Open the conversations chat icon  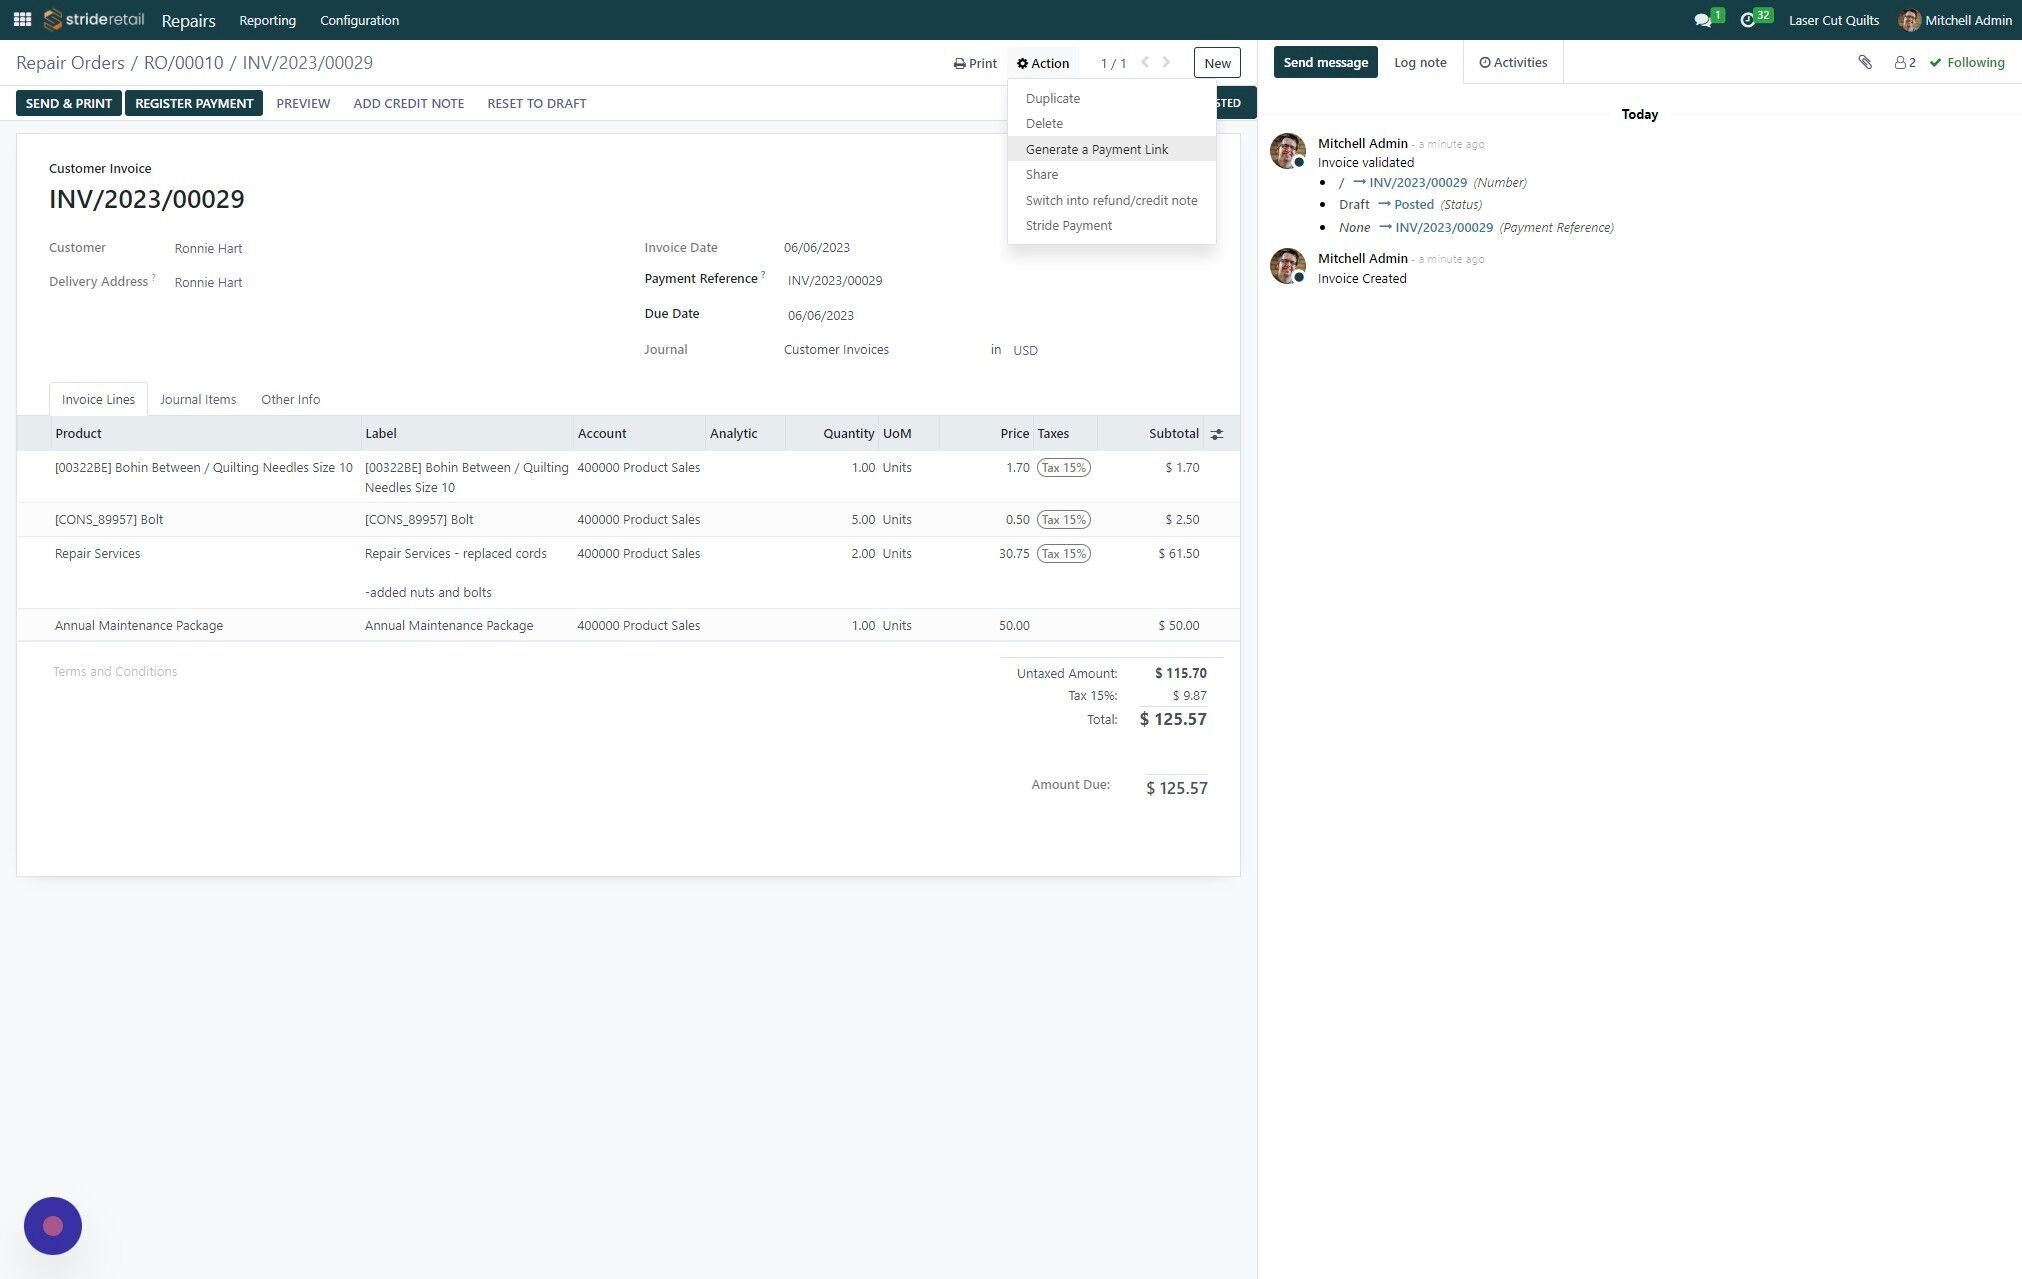coord(1703,20)
